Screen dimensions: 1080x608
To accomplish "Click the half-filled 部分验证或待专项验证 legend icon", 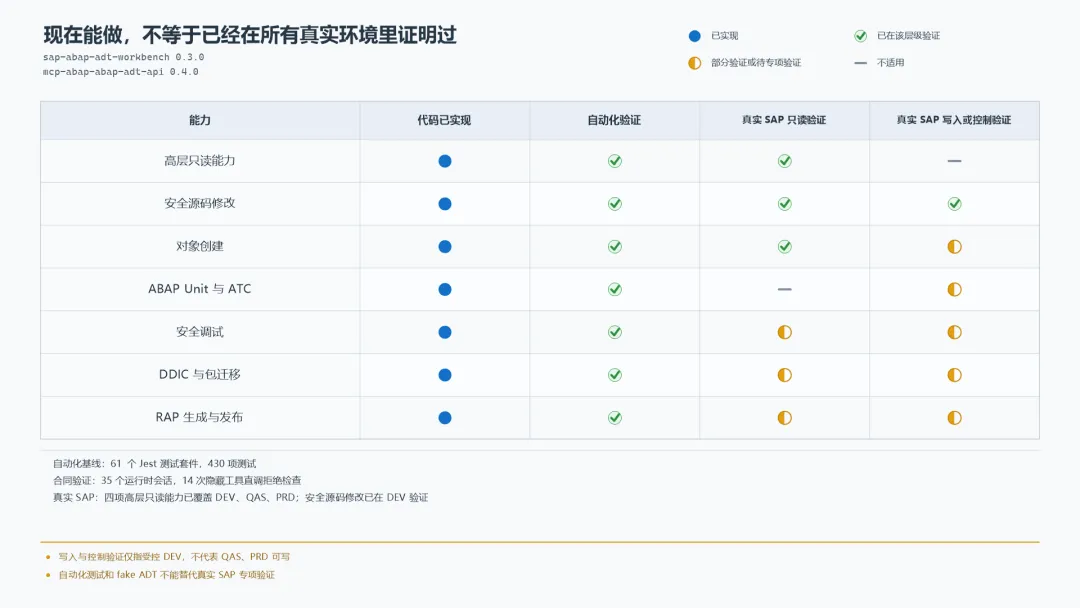I will 694,63.
